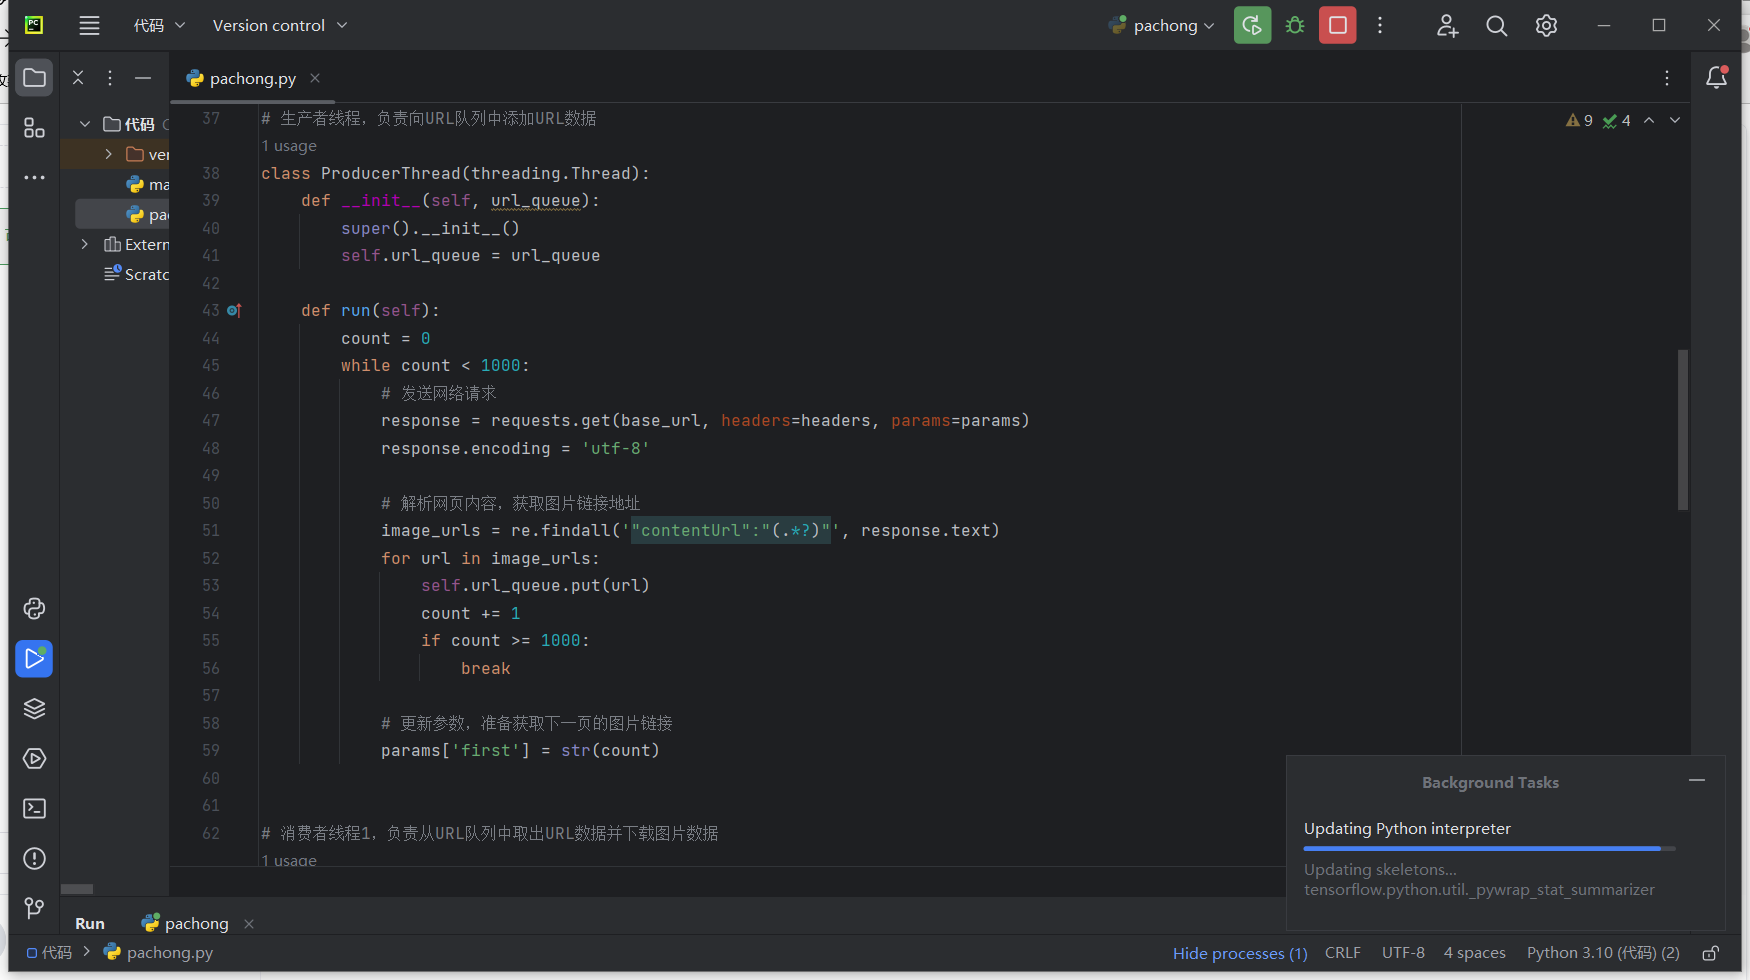Open the Project tool window folder icon

click(34, 78)
